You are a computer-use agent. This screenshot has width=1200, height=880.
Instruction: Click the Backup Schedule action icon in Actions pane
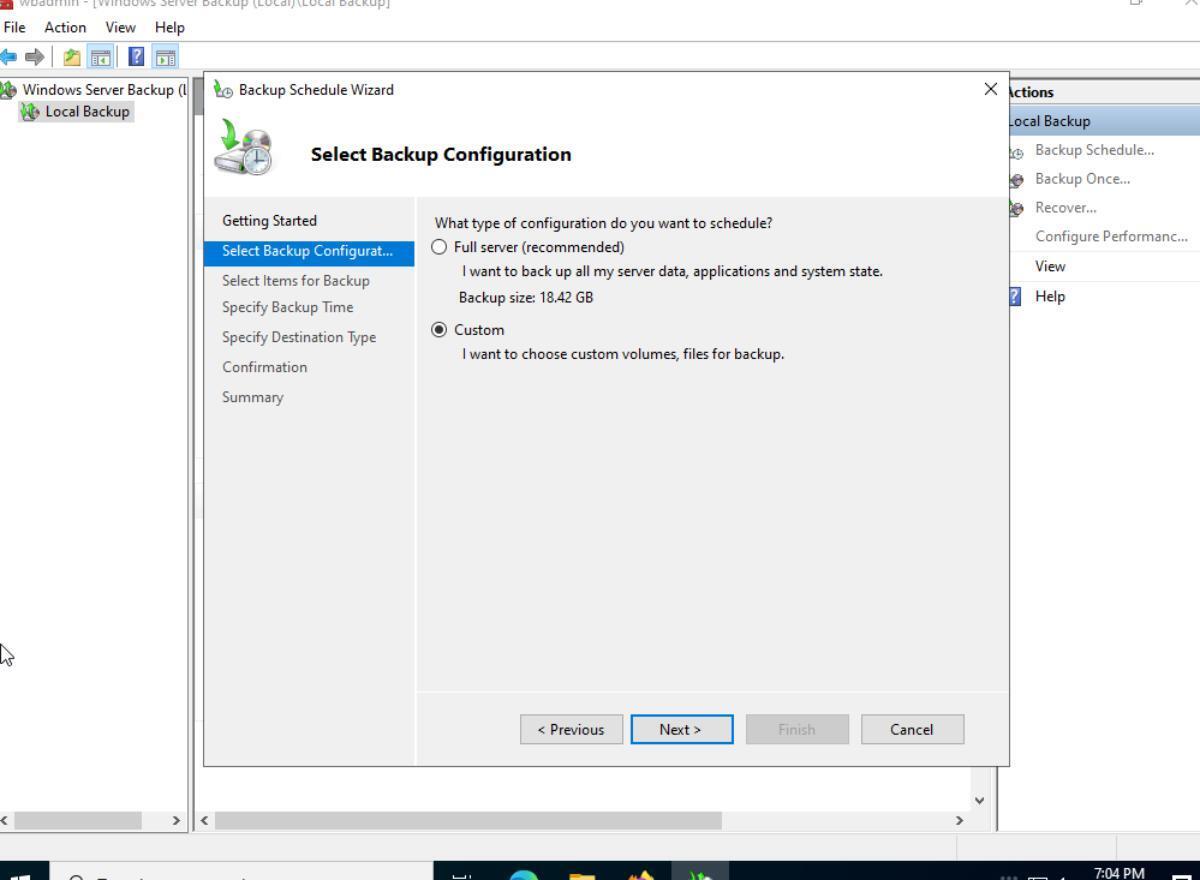pos(1017,151)
